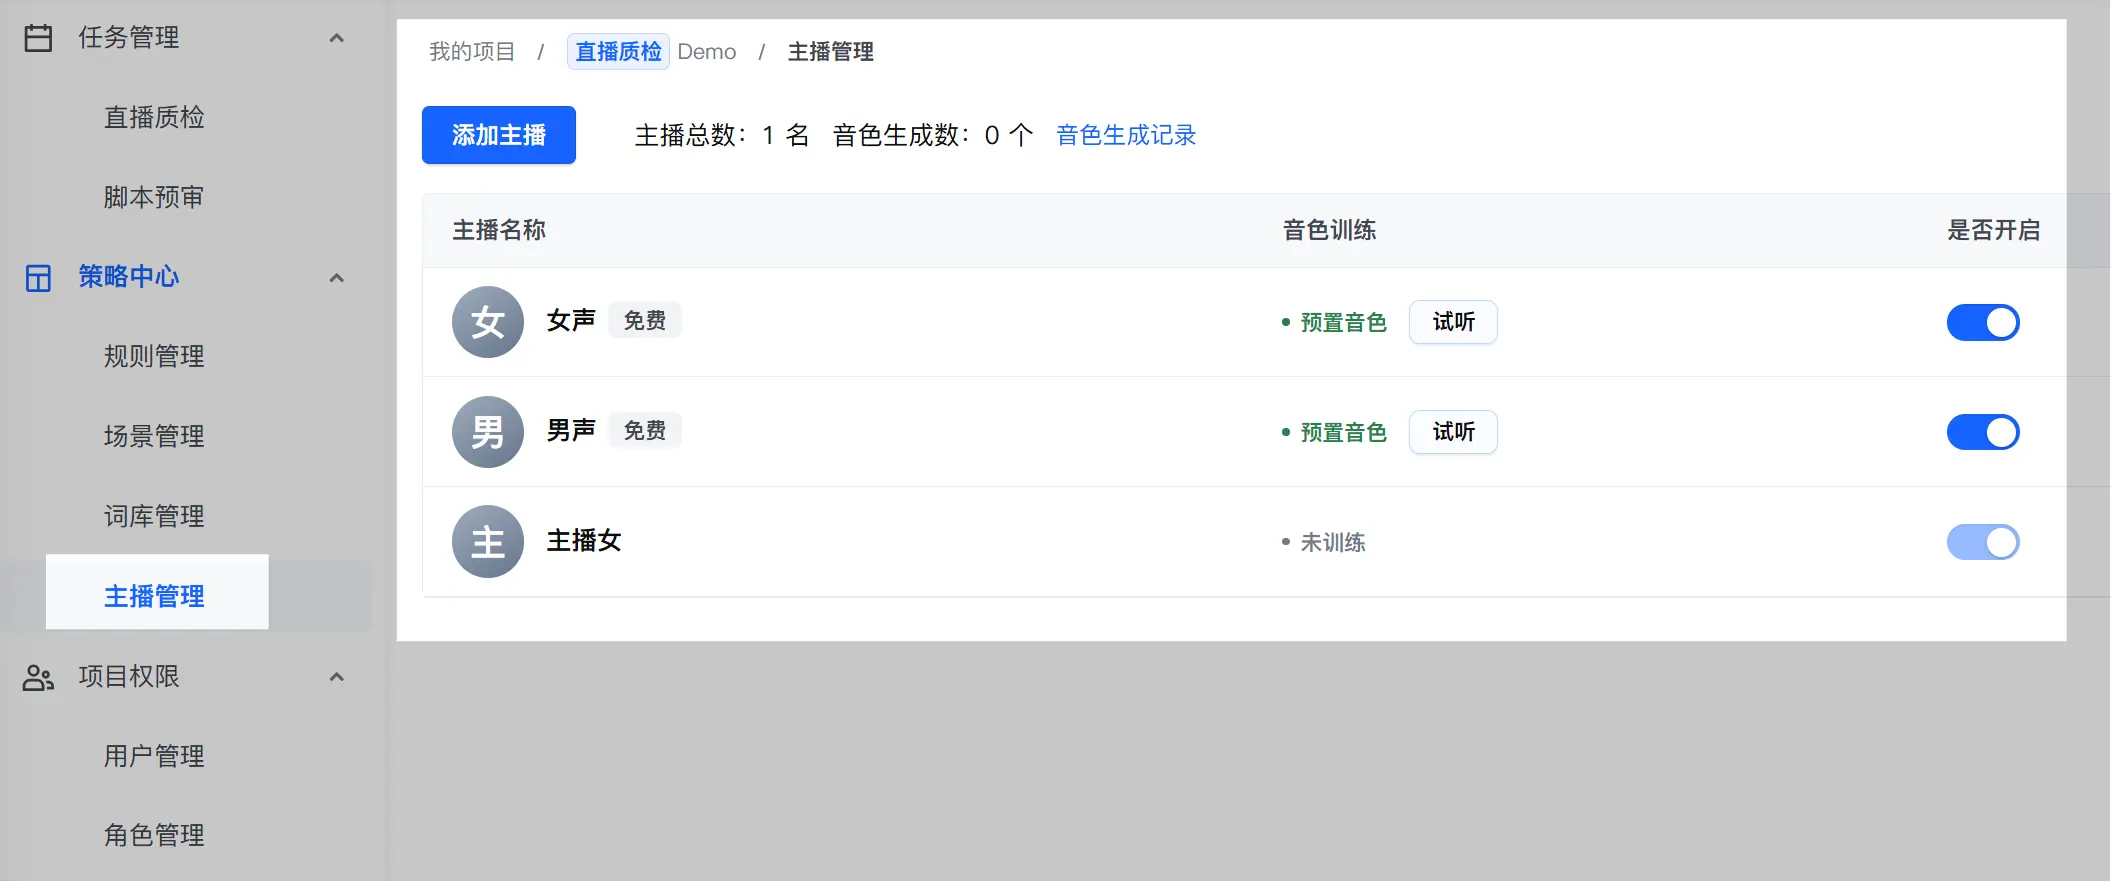The width and height of the screenshot is (2111, 882).
Task: Click the 未训练 status text
Action: tap(1333, 543)
